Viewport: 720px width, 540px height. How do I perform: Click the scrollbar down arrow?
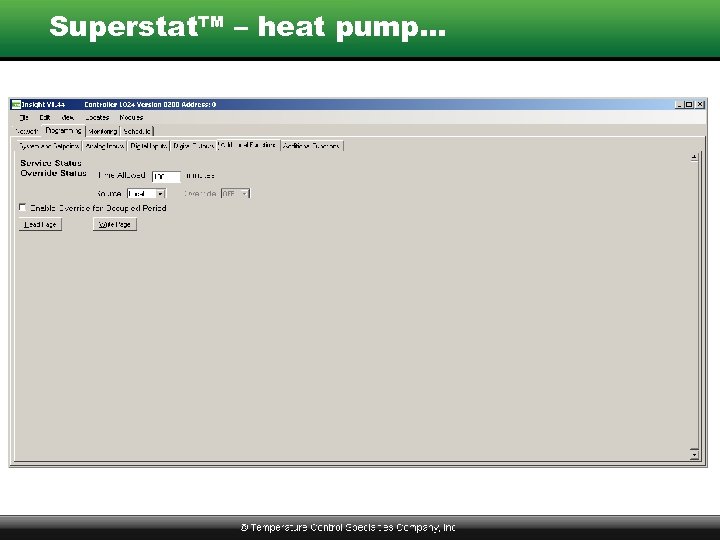coord(694,454)
